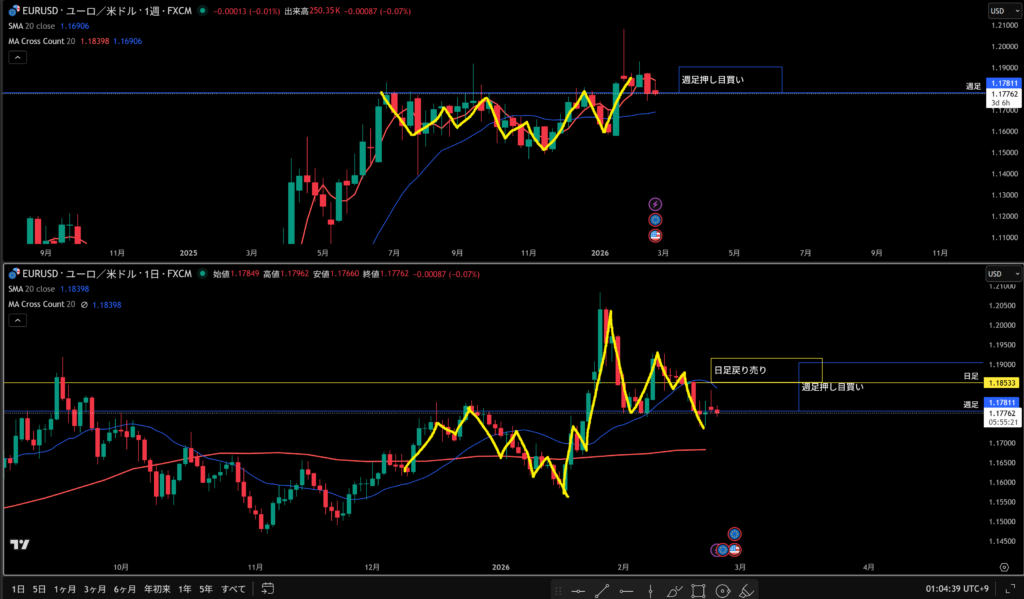Select the rectangle shape tool
The height and width of the screenshot is (599, 1024).
[699, 590]
